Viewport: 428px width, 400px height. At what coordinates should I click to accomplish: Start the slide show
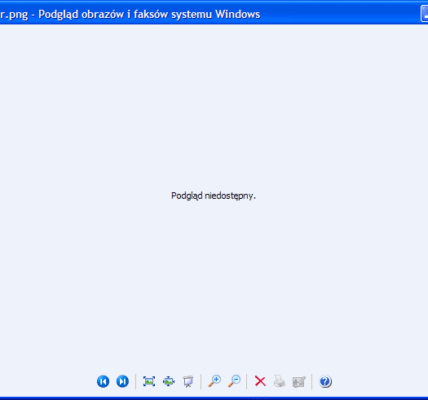coord(188,381)
